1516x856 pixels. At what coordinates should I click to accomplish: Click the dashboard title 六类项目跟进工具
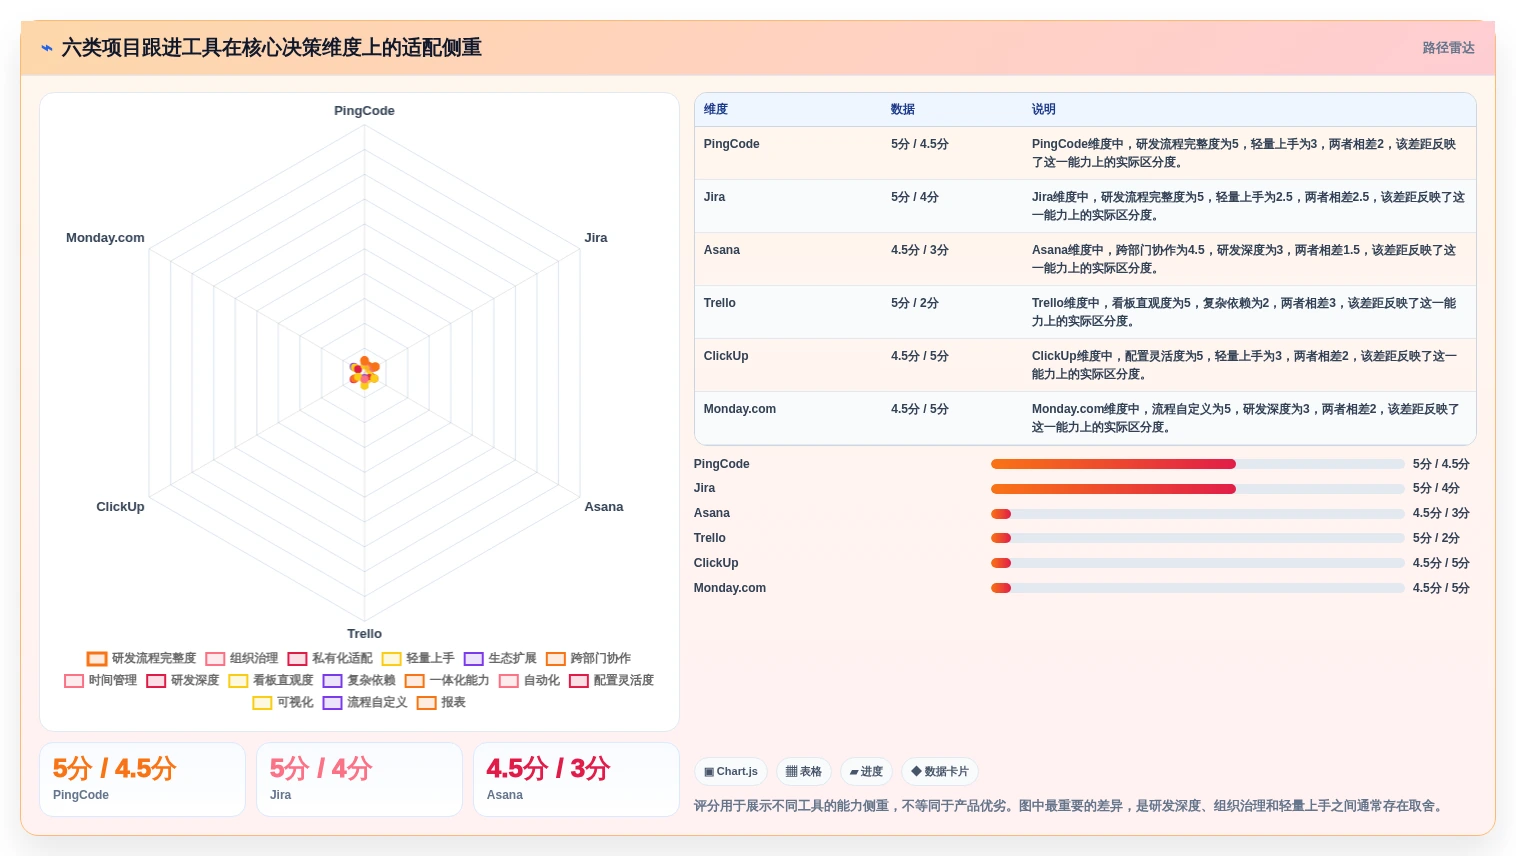click(272, 48)
